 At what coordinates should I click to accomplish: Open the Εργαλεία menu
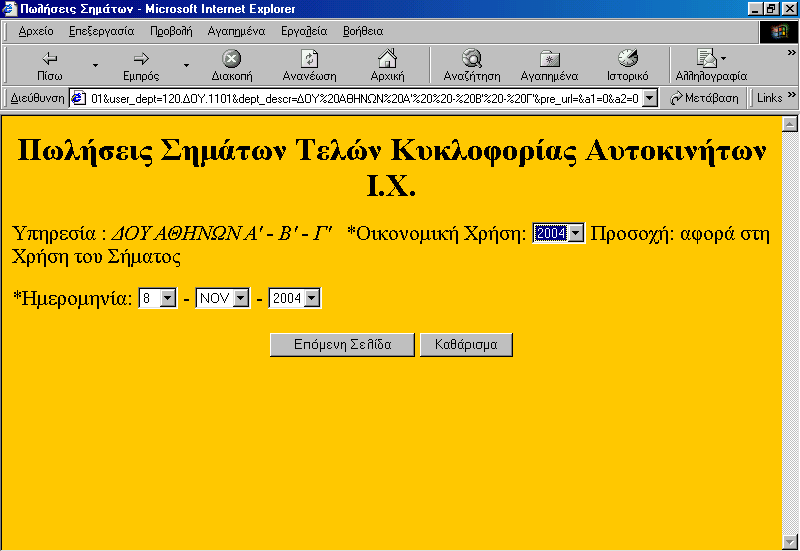[x=304, y=31]
